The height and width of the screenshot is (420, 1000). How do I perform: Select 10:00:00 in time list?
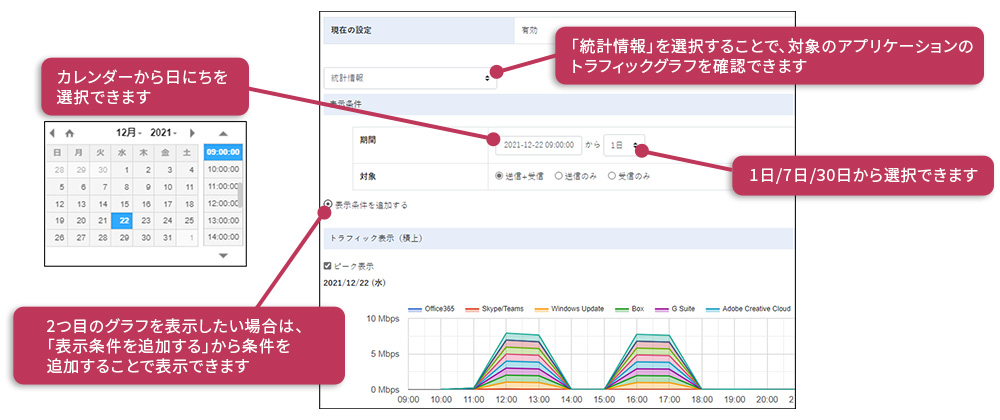point(223,170)
